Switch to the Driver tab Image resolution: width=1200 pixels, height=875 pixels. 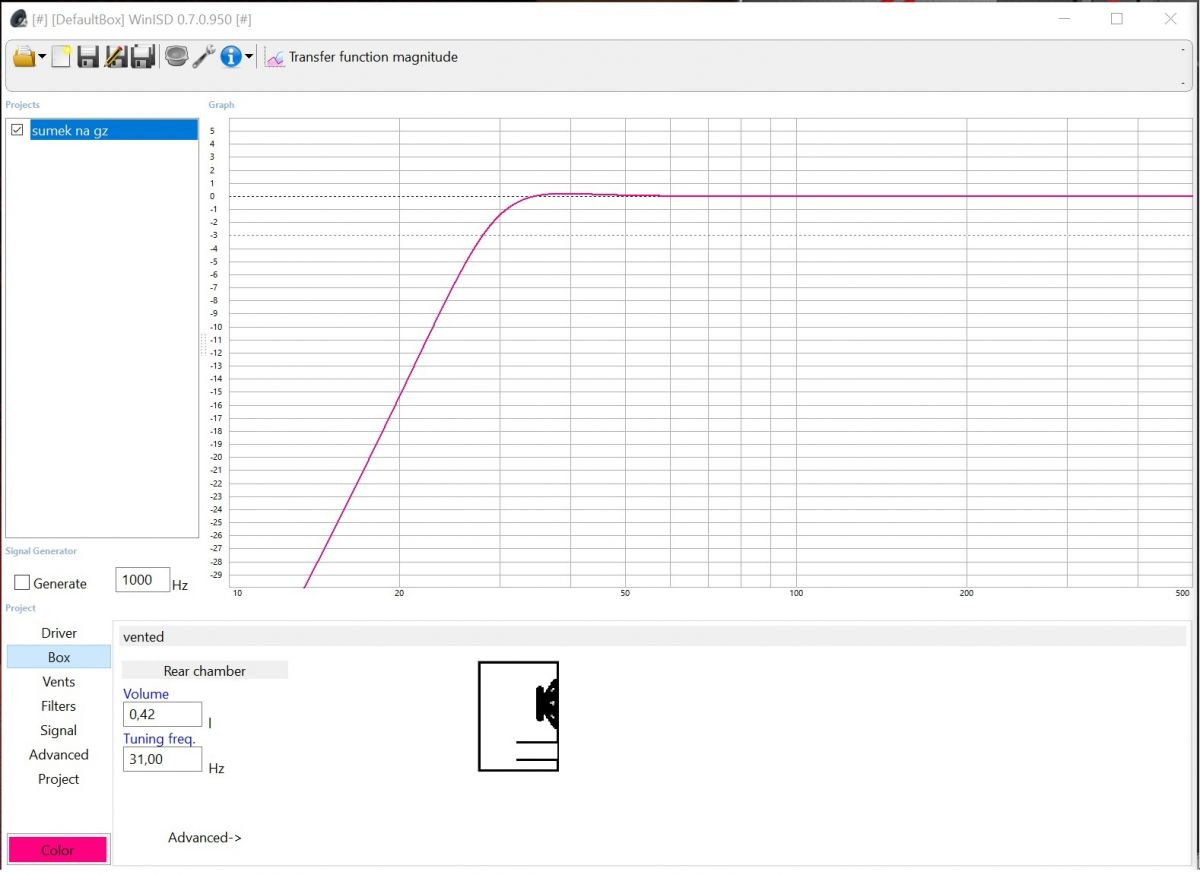pos(59,633)
